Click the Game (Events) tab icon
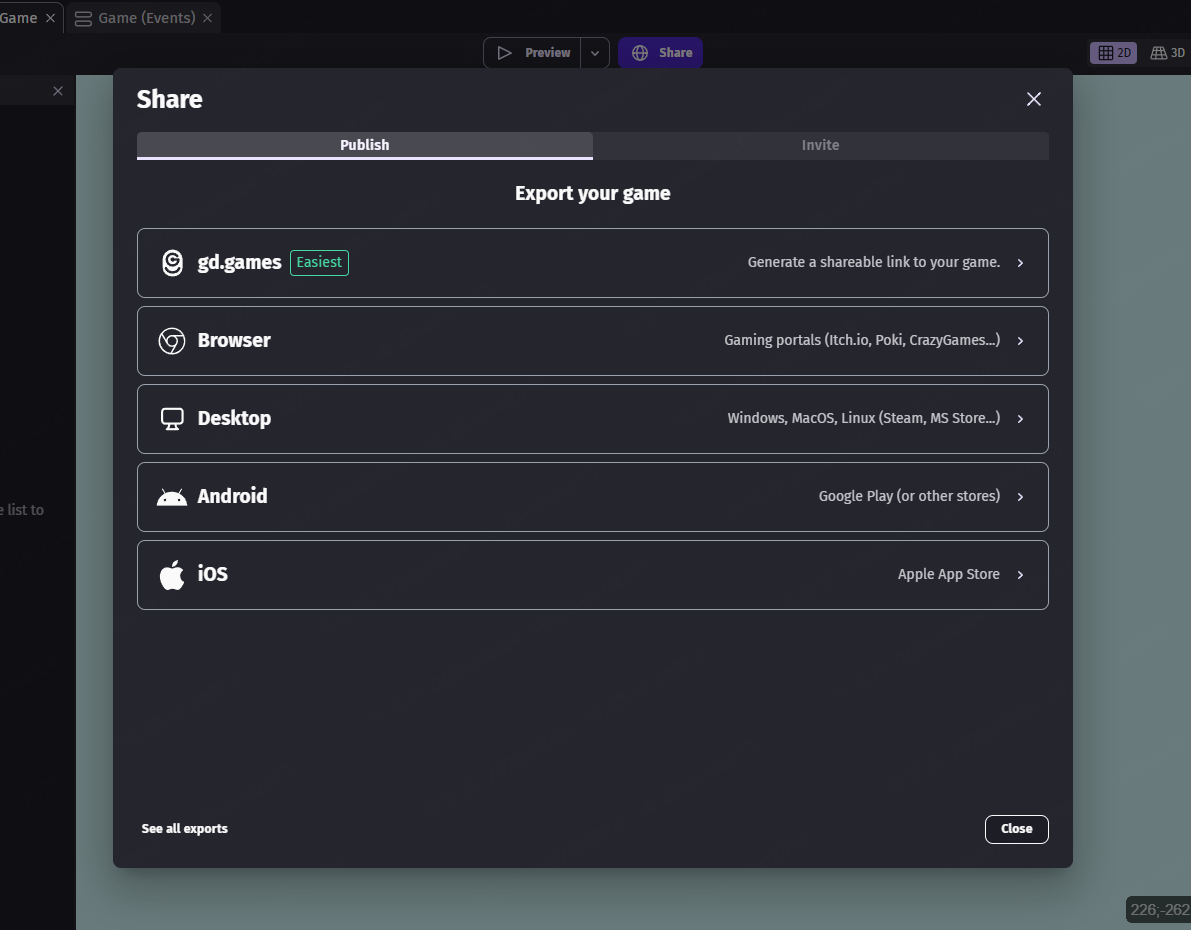The image size is (1191, 930). (84, 18)
